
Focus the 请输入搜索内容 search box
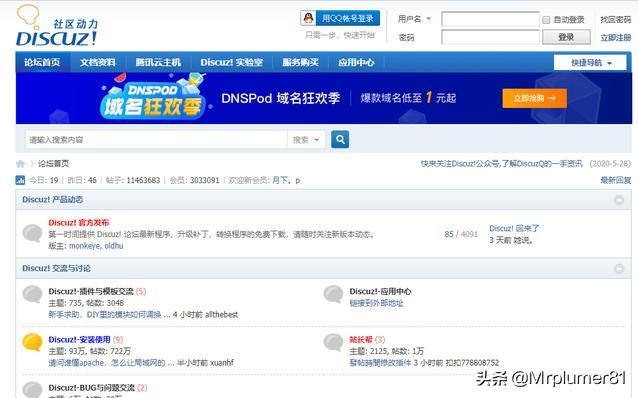[x=156, y=140]
